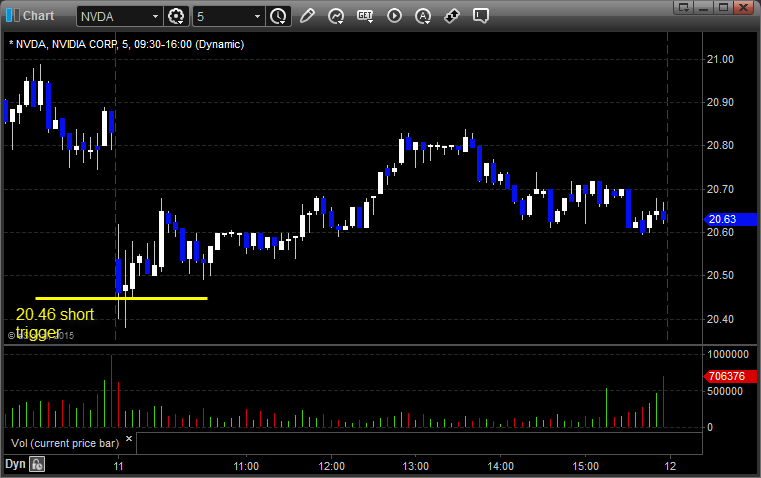This screenshot has height=478, width=761.
Task: Open the timeframe clock settings
Action: [x=279, y=16]
